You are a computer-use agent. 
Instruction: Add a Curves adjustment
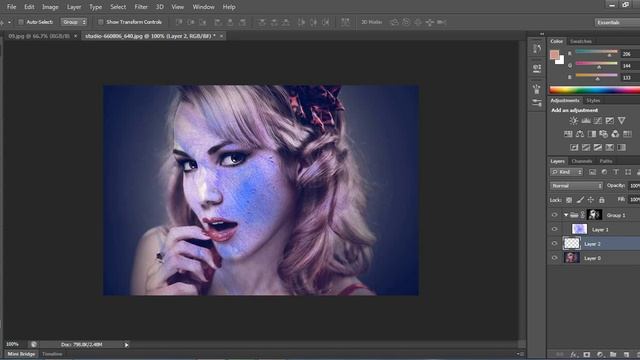pos(598,120)
